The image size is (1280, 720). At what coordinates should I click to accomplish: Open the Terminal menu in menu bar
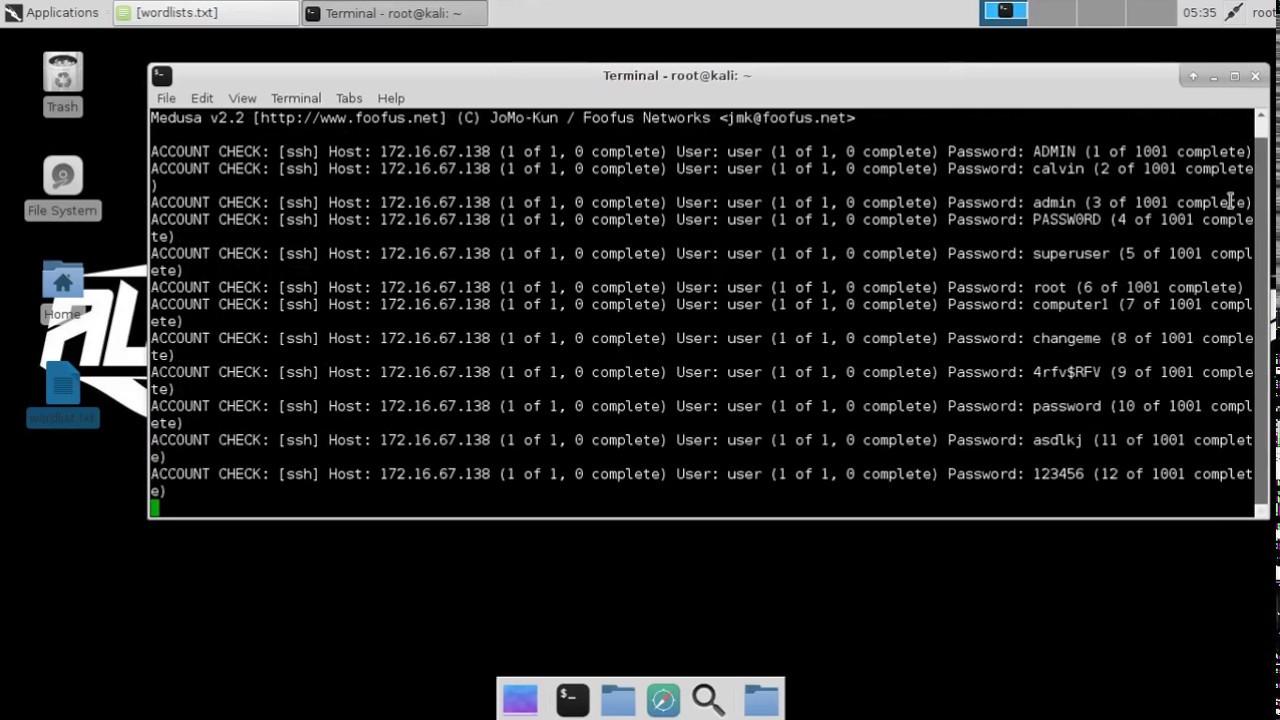[x=296, y=98]
